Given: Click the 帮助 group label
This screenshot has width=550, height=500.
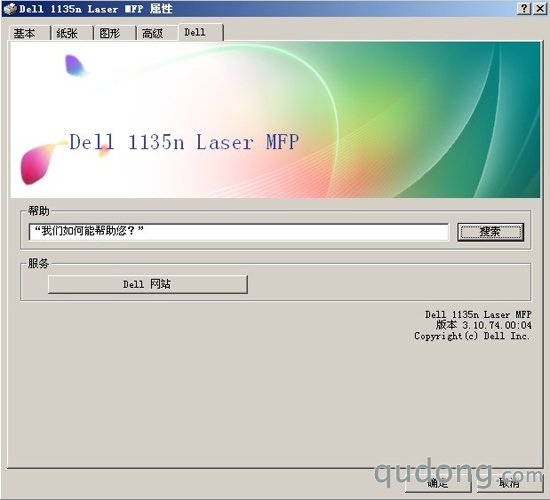Looking at the screenshot, I should click(x=39, y=211).
